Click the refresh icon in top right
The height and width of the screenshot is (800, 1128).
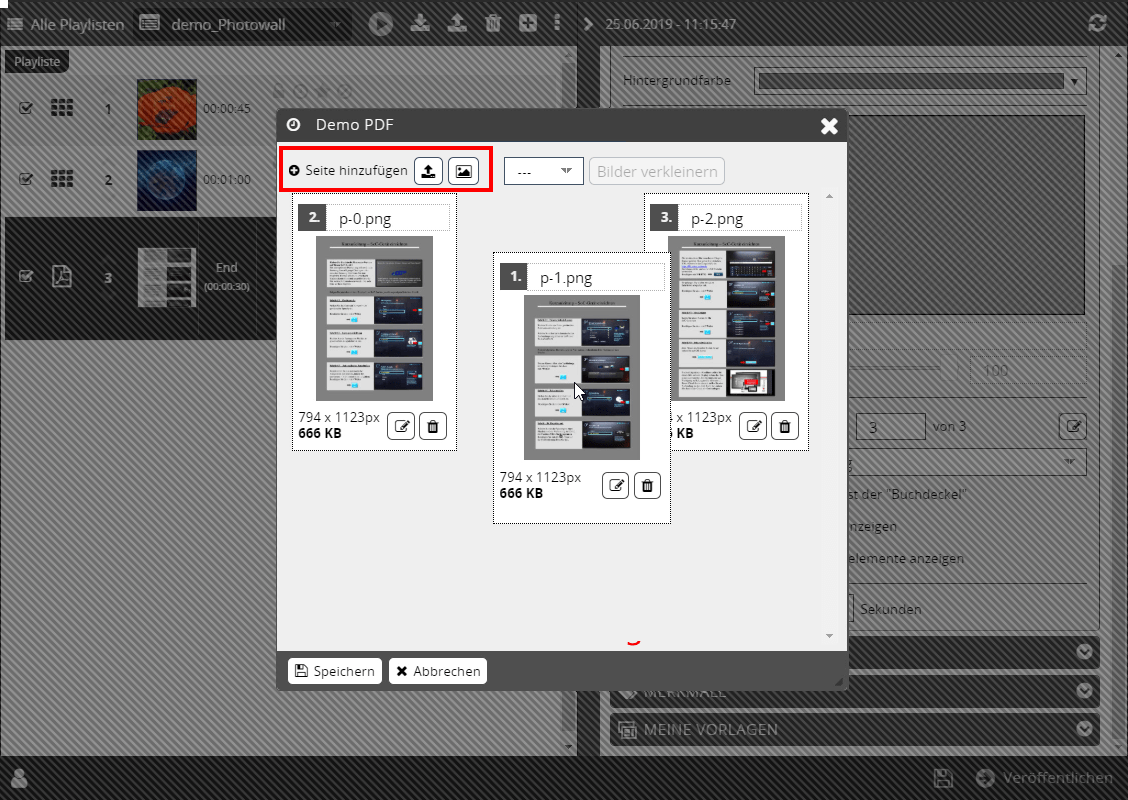(1097, 23)
